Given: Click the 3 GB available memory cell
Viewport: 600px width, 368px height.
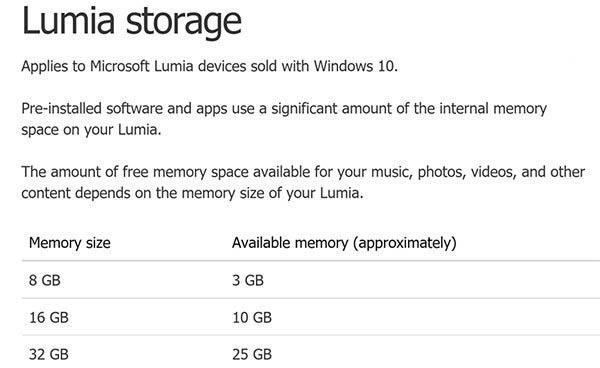Looking at the screenshot, I should click(248, 280).
